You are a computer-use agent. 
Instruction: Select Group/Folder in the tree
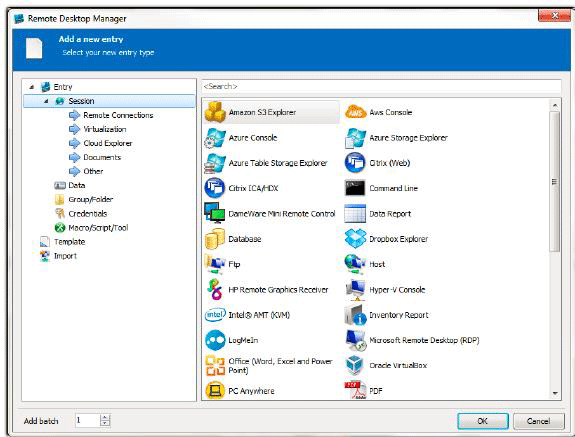pyautogui.click(x=91, y=199)
